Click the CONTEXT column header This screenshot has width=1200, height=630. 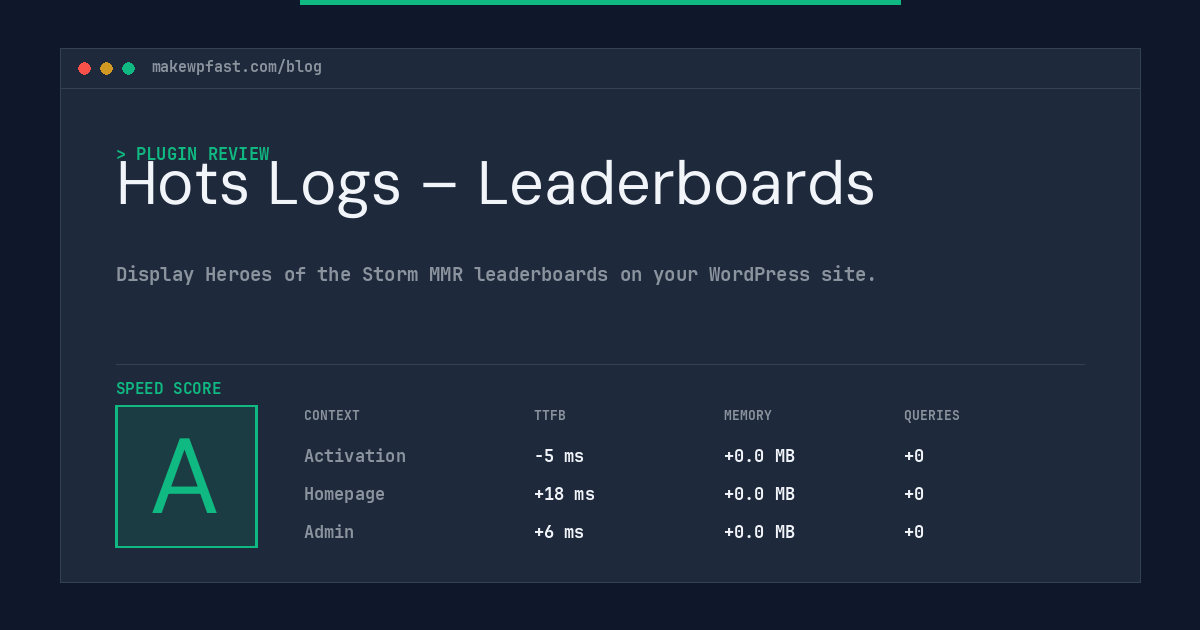coord(332,416)
